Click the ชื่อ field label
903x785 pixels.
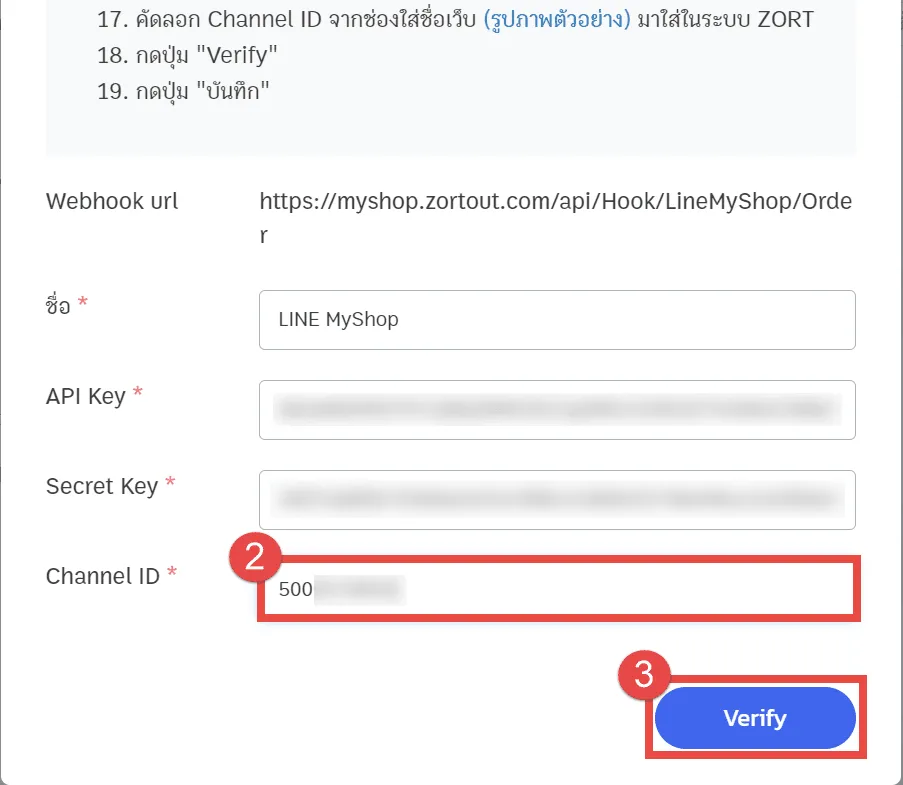[59, 305]
